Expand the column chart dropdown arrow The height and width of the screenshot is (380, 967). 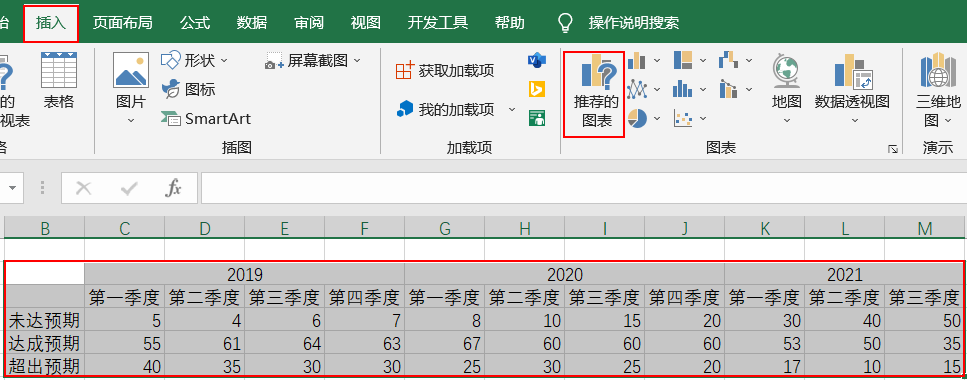[657, 60]
